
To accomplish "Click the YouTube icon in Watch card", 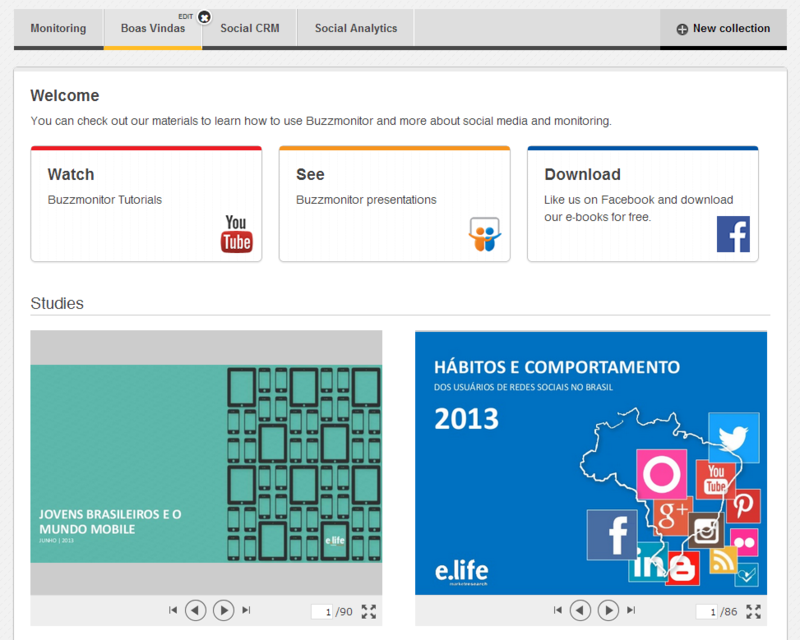I will click(237, 234).
